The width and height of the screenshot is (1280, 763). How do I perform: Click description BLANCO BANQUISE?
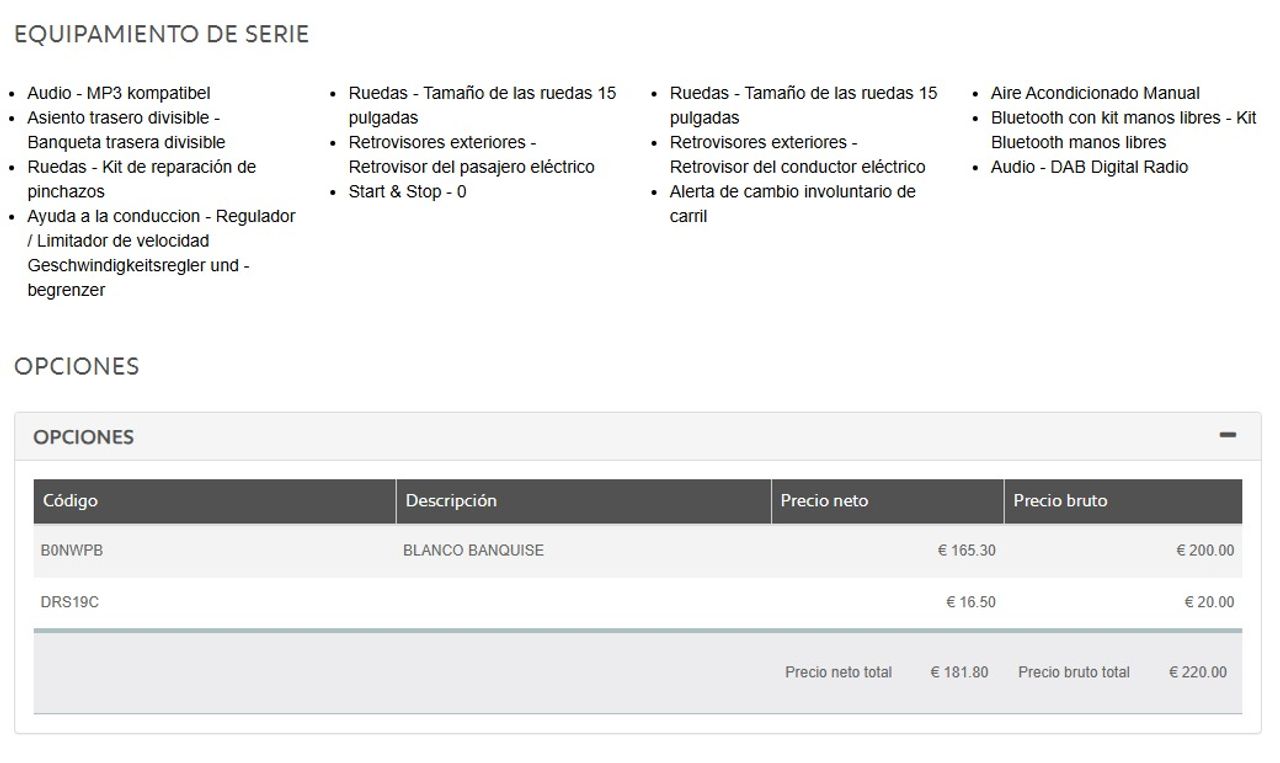[473, 550]
